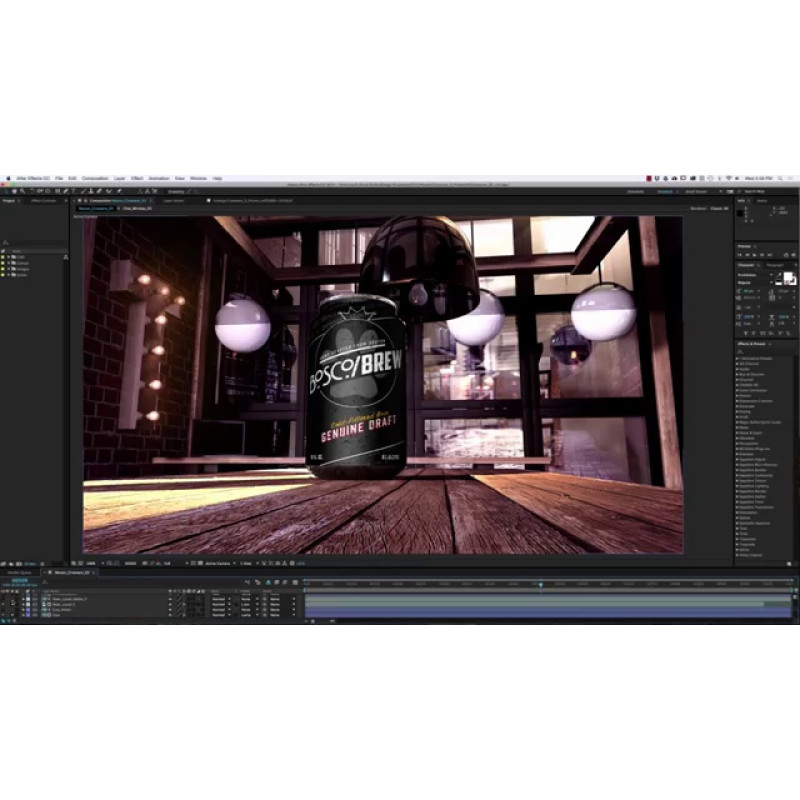Viewport: 800px width, 800px height.
Task: Toggle visibility of the first timeline layer
Action: [4, 598]
